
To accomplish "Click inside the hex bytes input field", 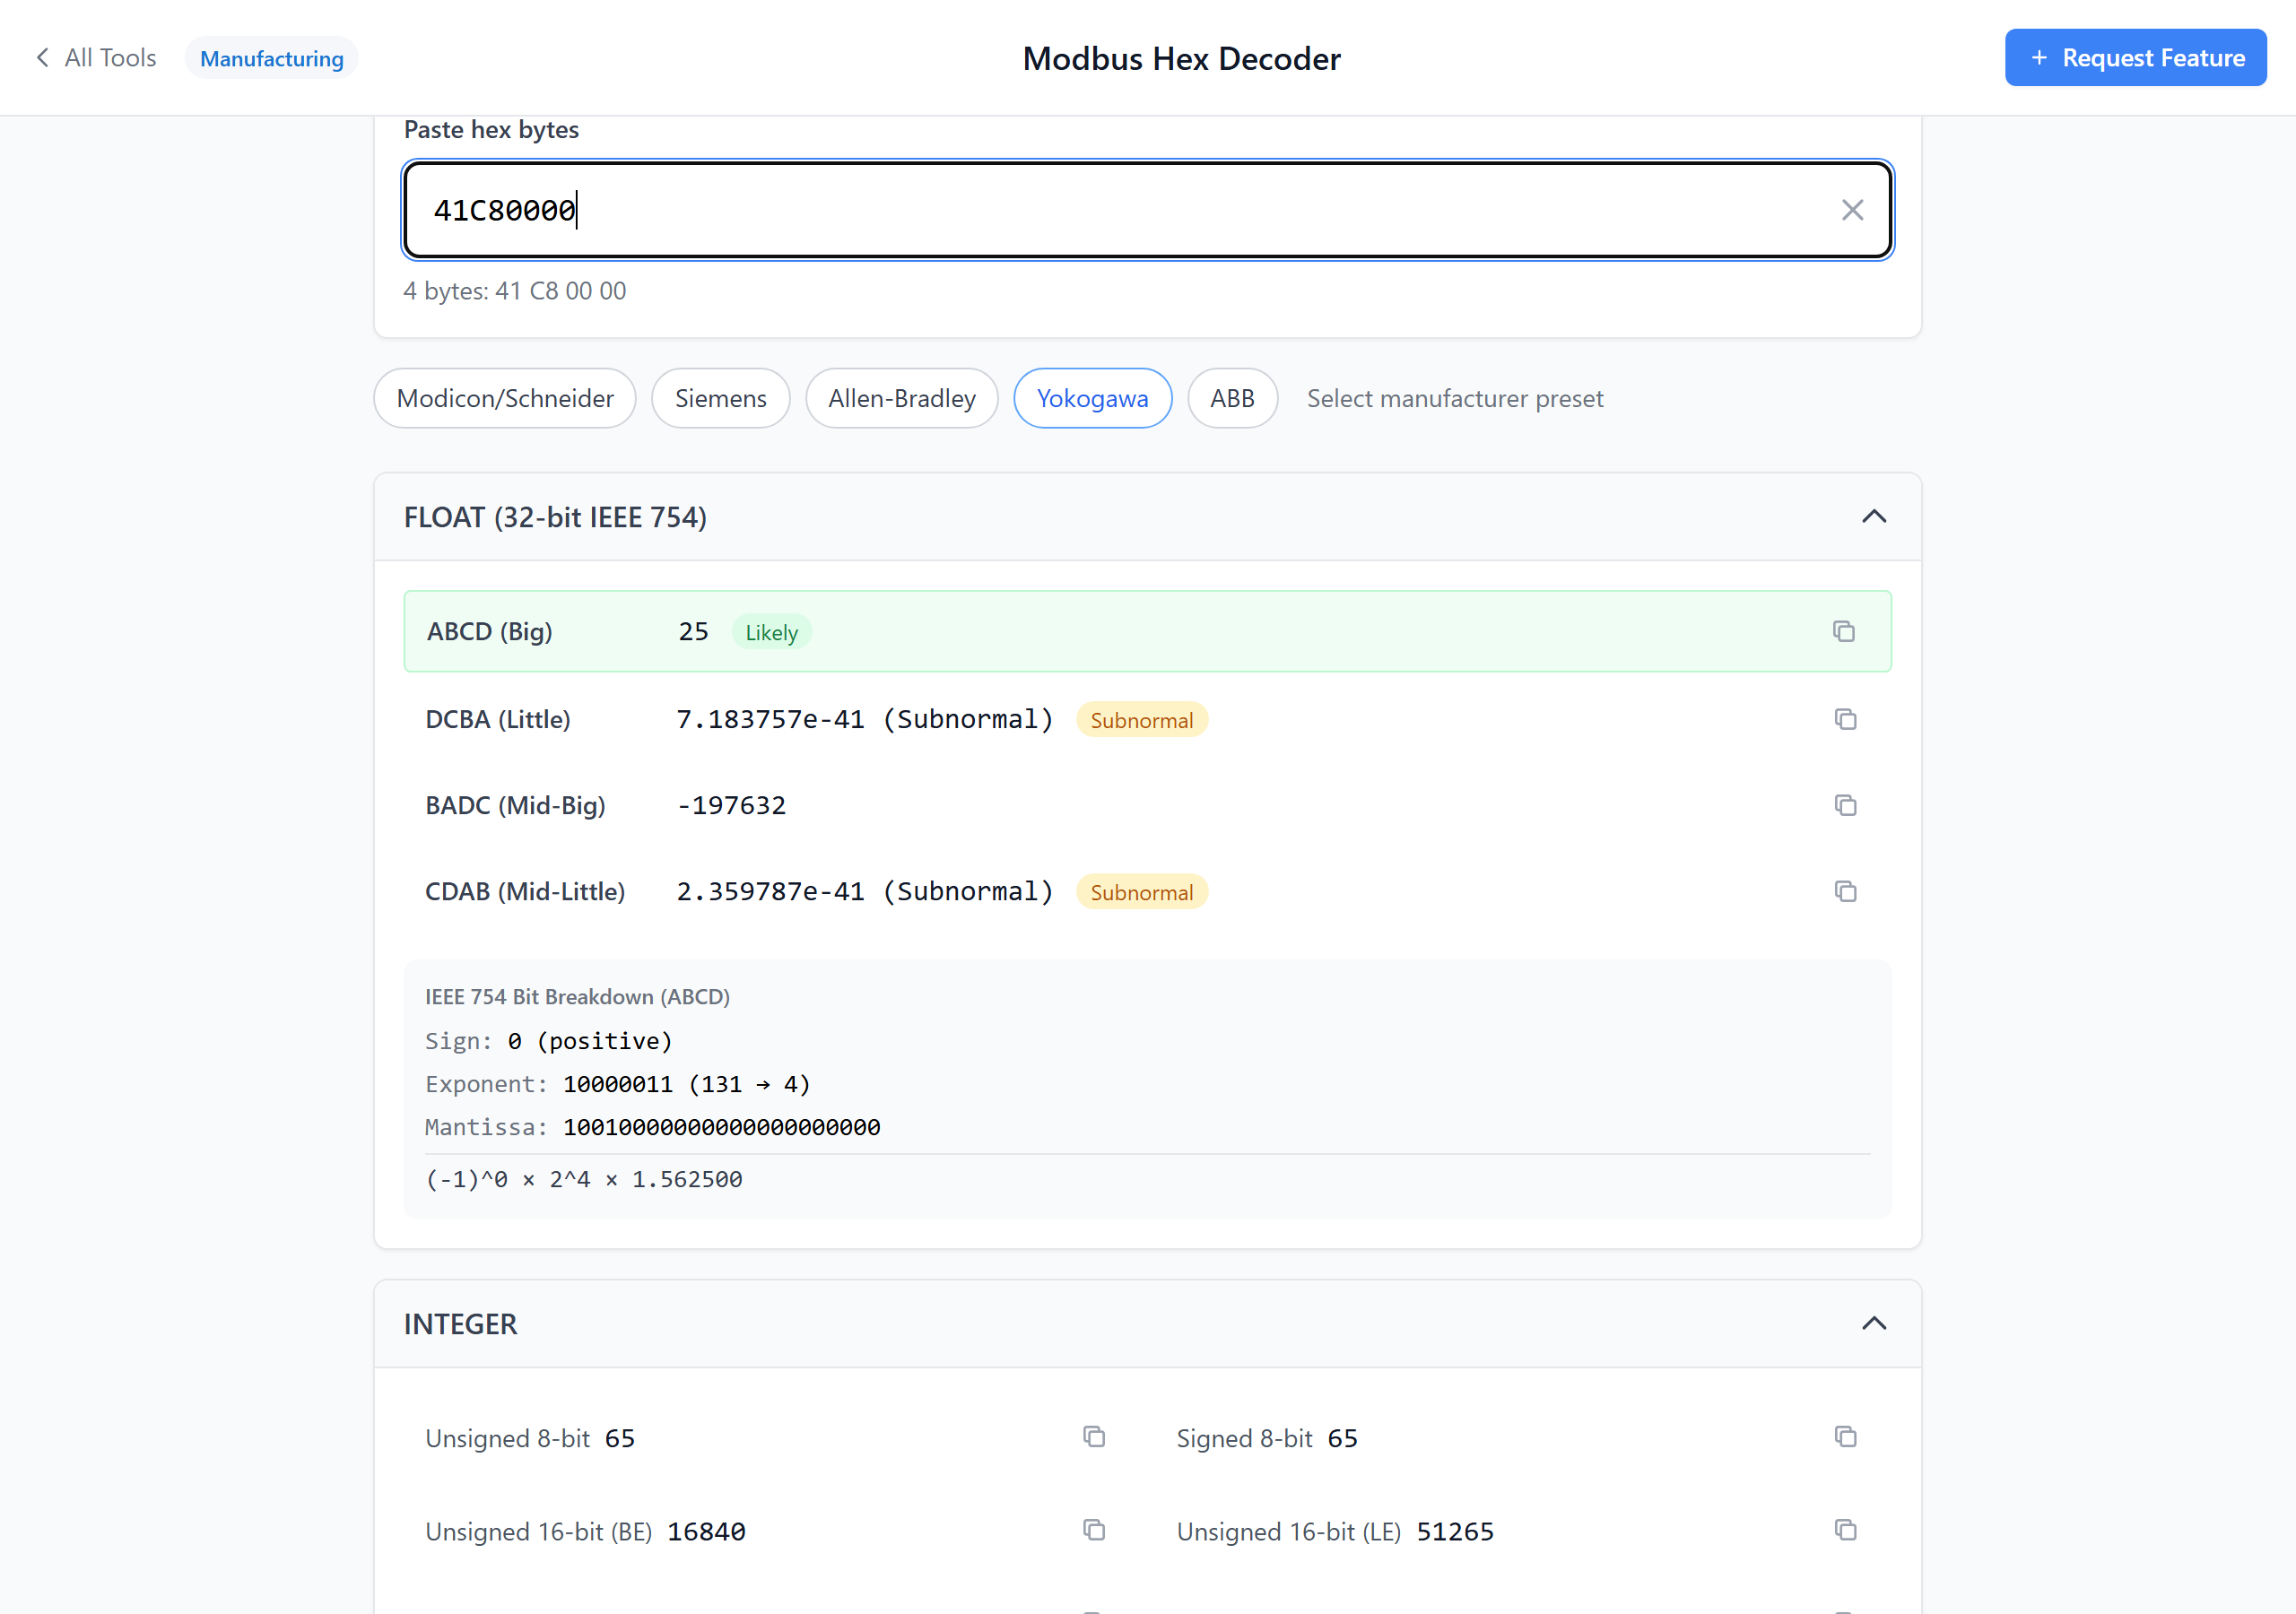I will point(1100,210).
